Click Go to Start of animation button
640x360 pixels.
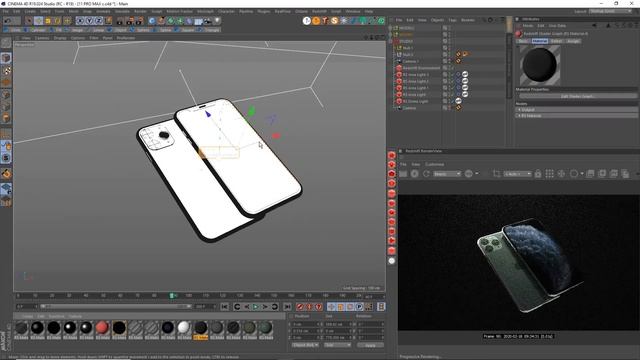point(224,307)
